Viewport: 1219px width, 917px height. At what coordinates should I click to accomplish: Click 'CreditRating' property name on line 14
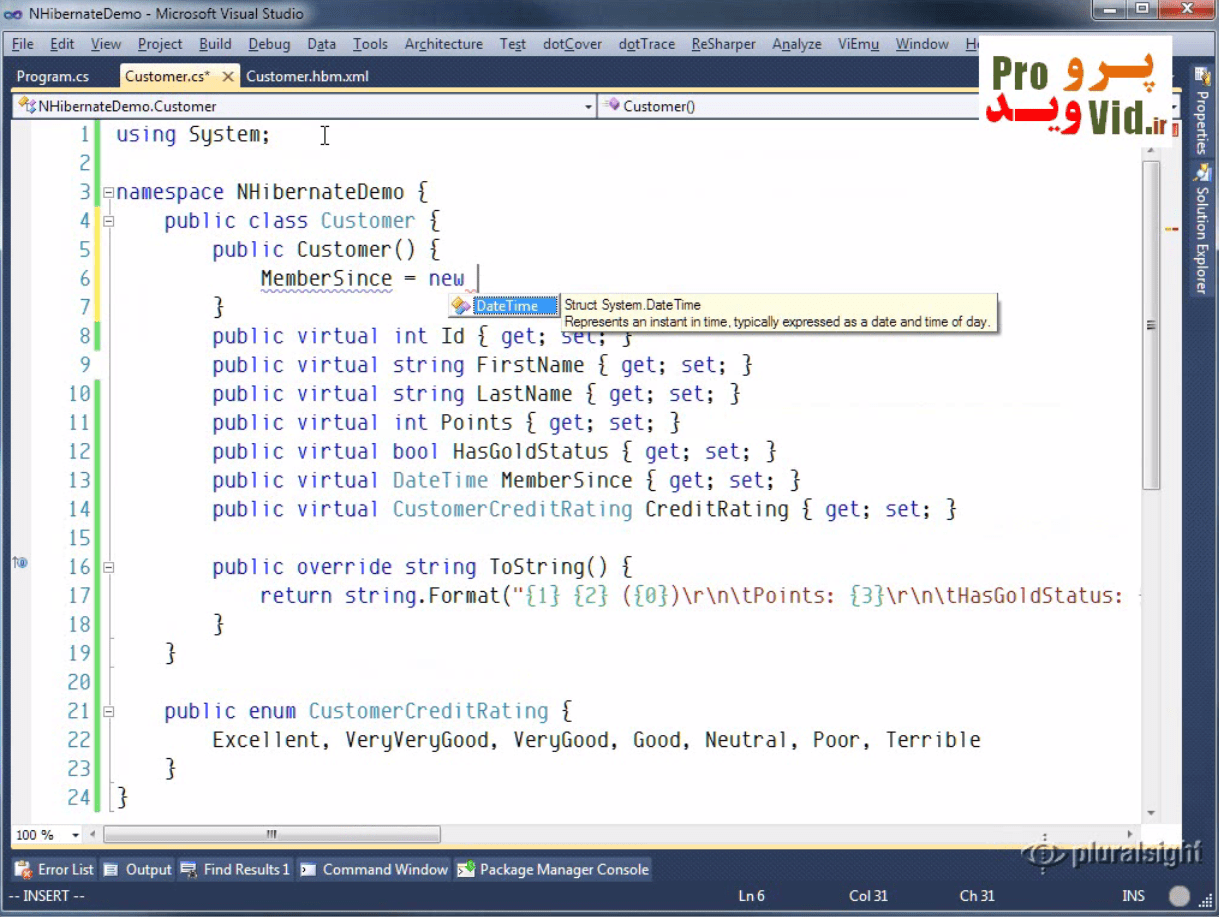(717, 510)
